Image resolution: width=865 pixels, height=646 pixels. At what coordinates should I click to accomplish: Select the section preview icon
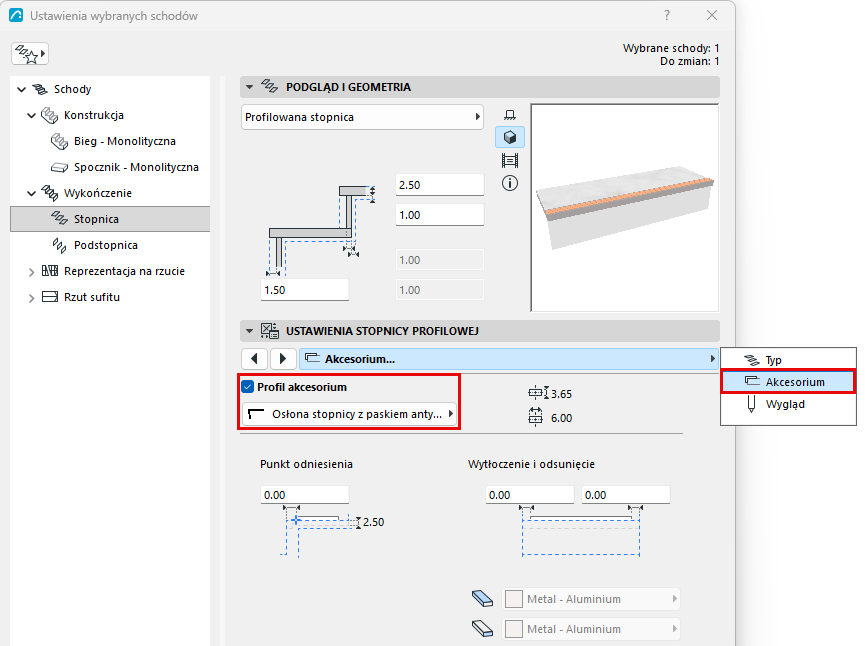(x=510, y=161)
